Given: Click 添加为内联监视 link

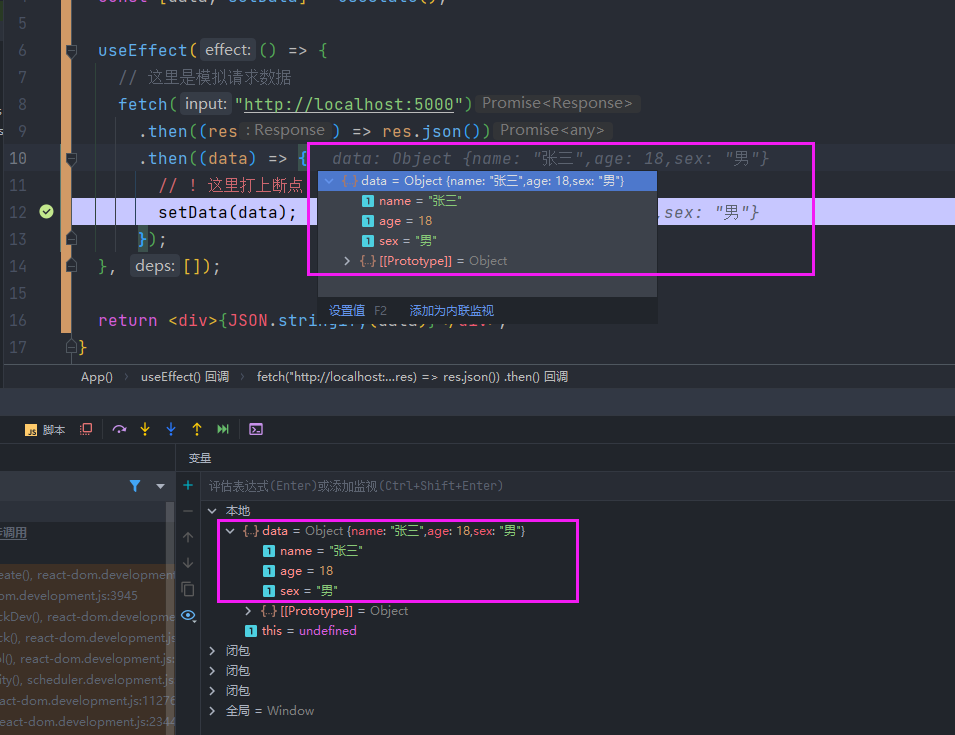Looking at the screenshot, I should coord(451,311).
